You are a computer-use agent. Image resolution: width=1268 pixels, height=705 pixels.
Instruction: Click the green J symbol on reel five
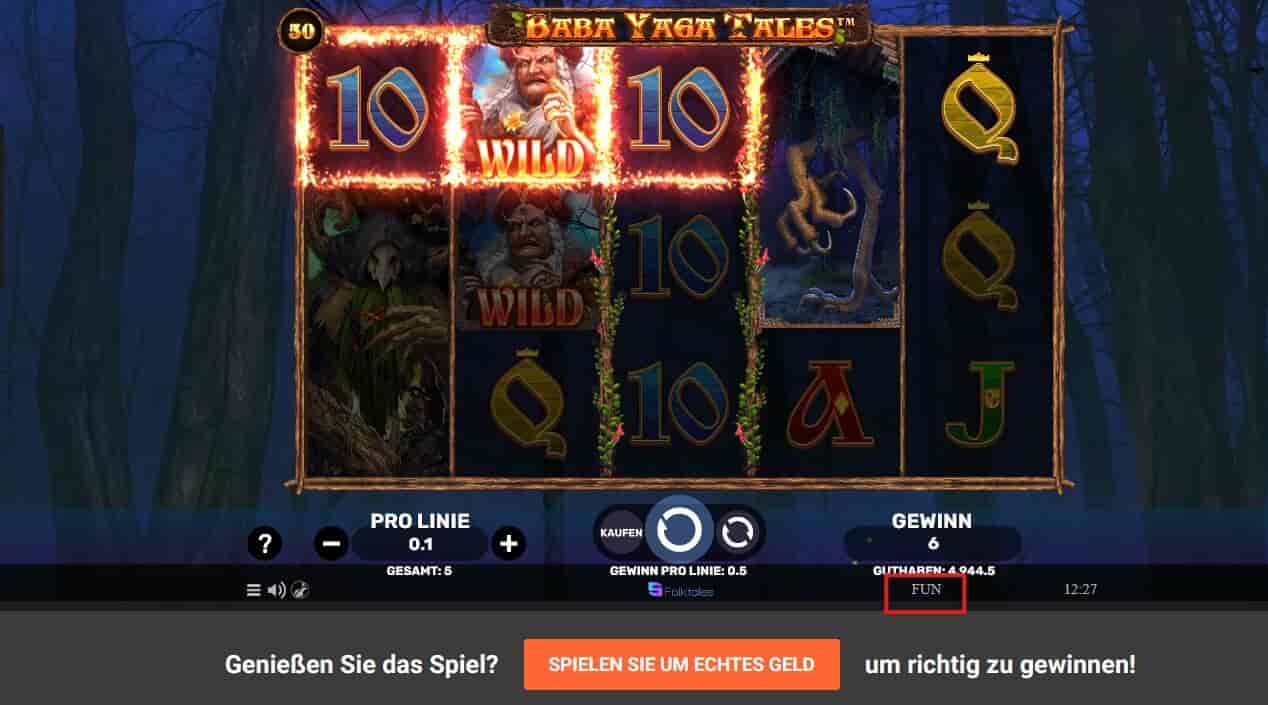pos(980,403)
